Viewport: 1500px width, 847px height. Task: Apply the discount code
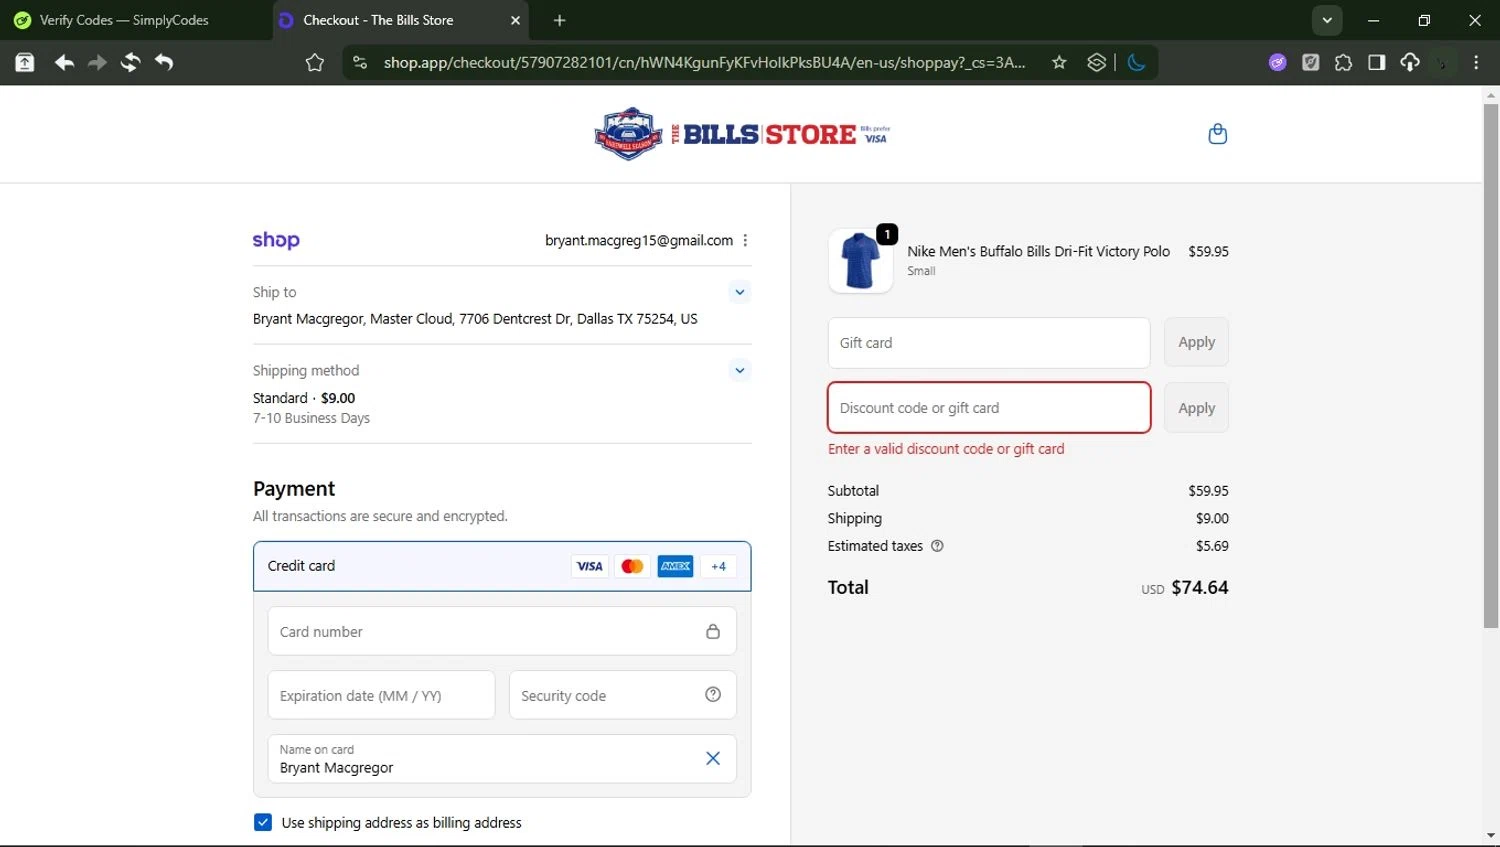pyautogui.click(x=1196, y=408)
